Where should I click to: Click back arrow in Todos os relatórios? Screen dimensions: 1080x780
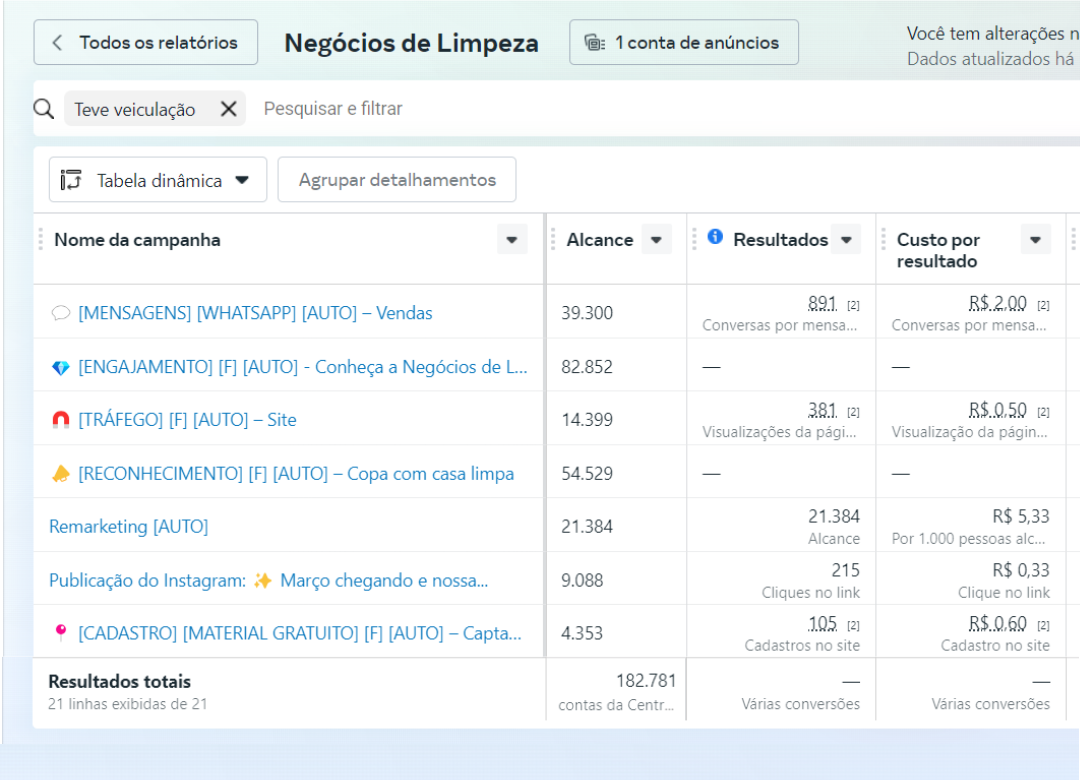point(57,43)
